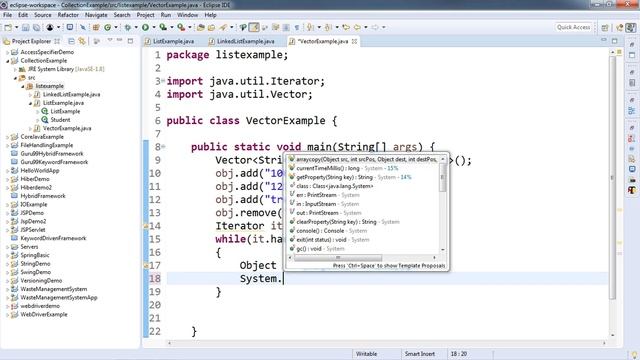Switch to the Java EE perspective icon
This screenshot has width=640, height=360.
coord(620,27)
